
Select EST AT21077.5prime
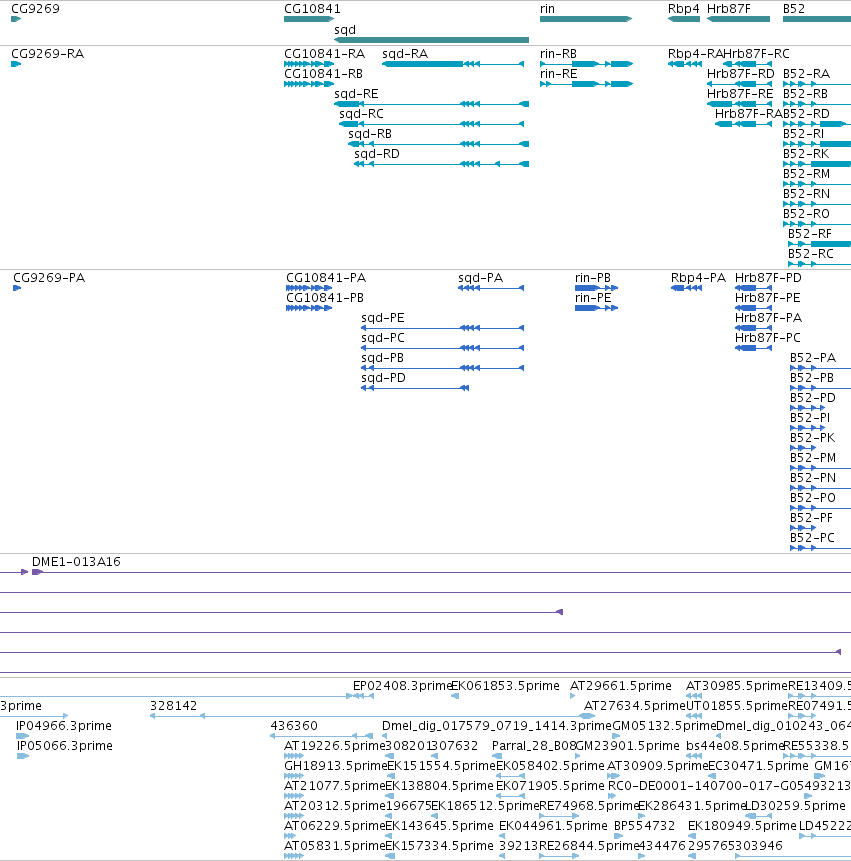(x=294, y=796)
